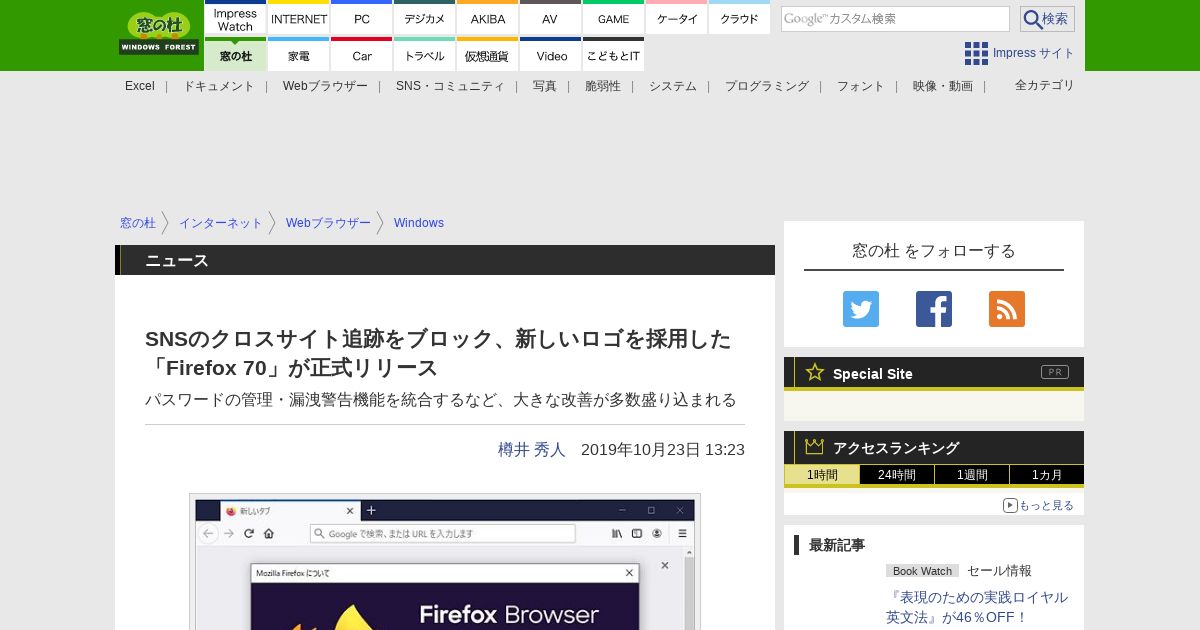Viewport: 1200px width, 630px height.
Task: Open the PC site tab
Action: pyautogui.click(x=362, y=19)
